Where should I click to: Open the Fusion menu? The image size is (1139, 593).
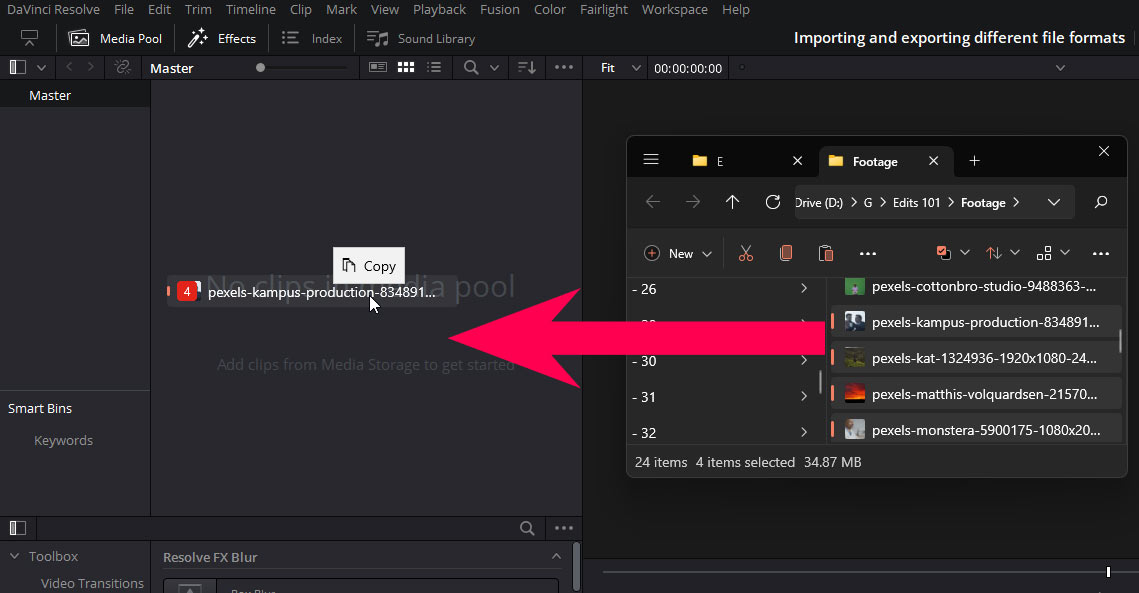[500, 9]
